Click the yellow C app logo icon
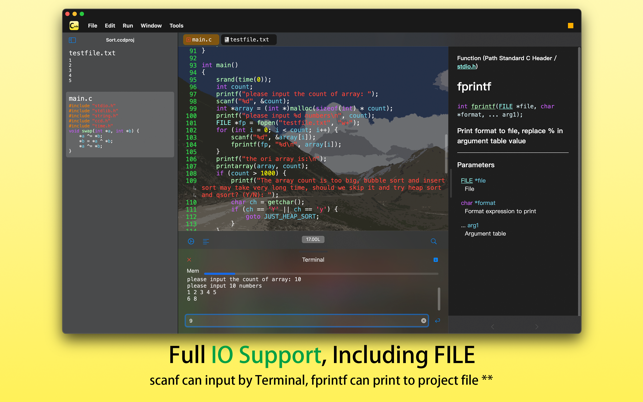Image resolution: width=643 pixels, height=402 pixels. point(74,25)
